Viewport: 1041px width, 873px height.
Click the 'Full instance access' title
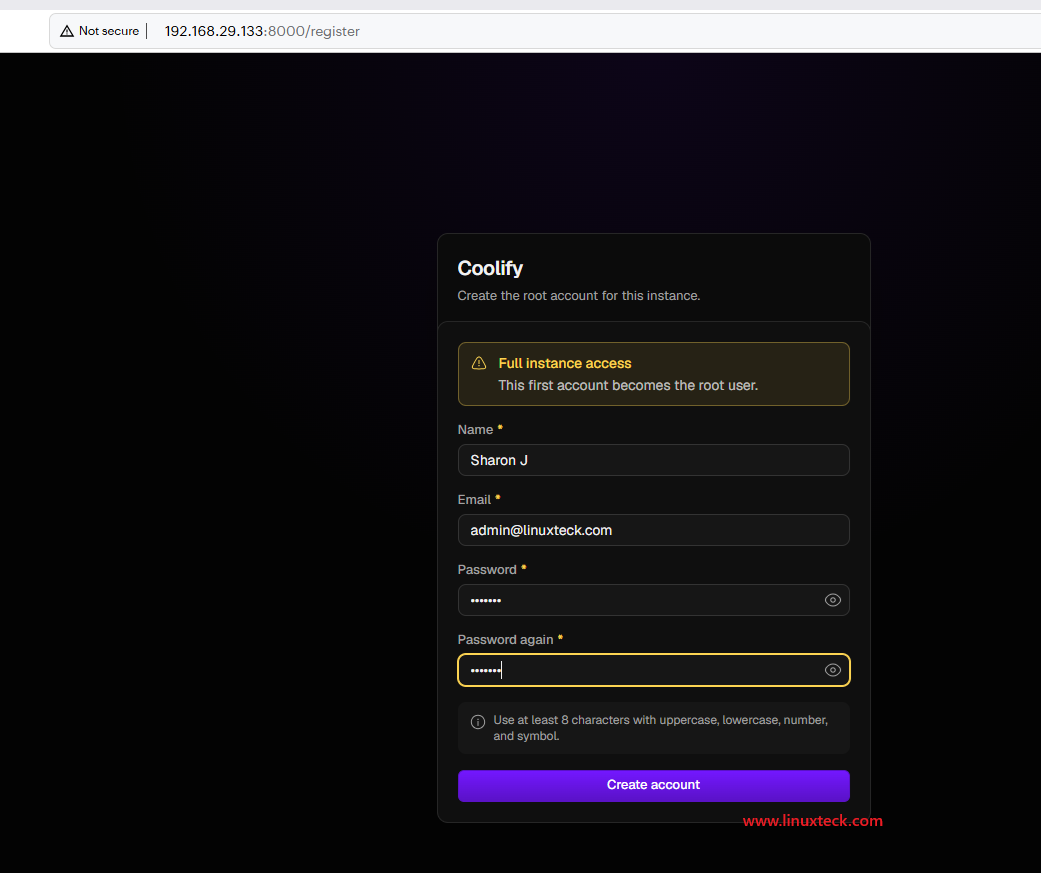[564, 363]
